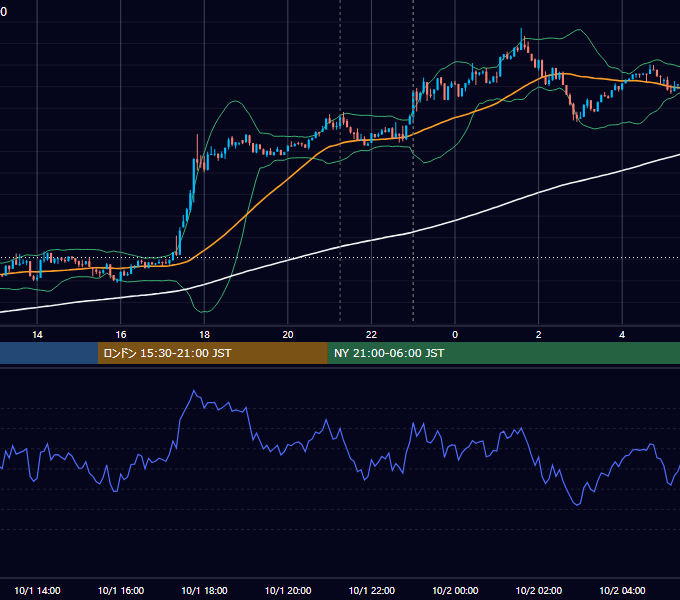680x600 pixels.
Task: Click the 10/1 14:00 label on indicator axis
Action: click(x=37, y=590)
